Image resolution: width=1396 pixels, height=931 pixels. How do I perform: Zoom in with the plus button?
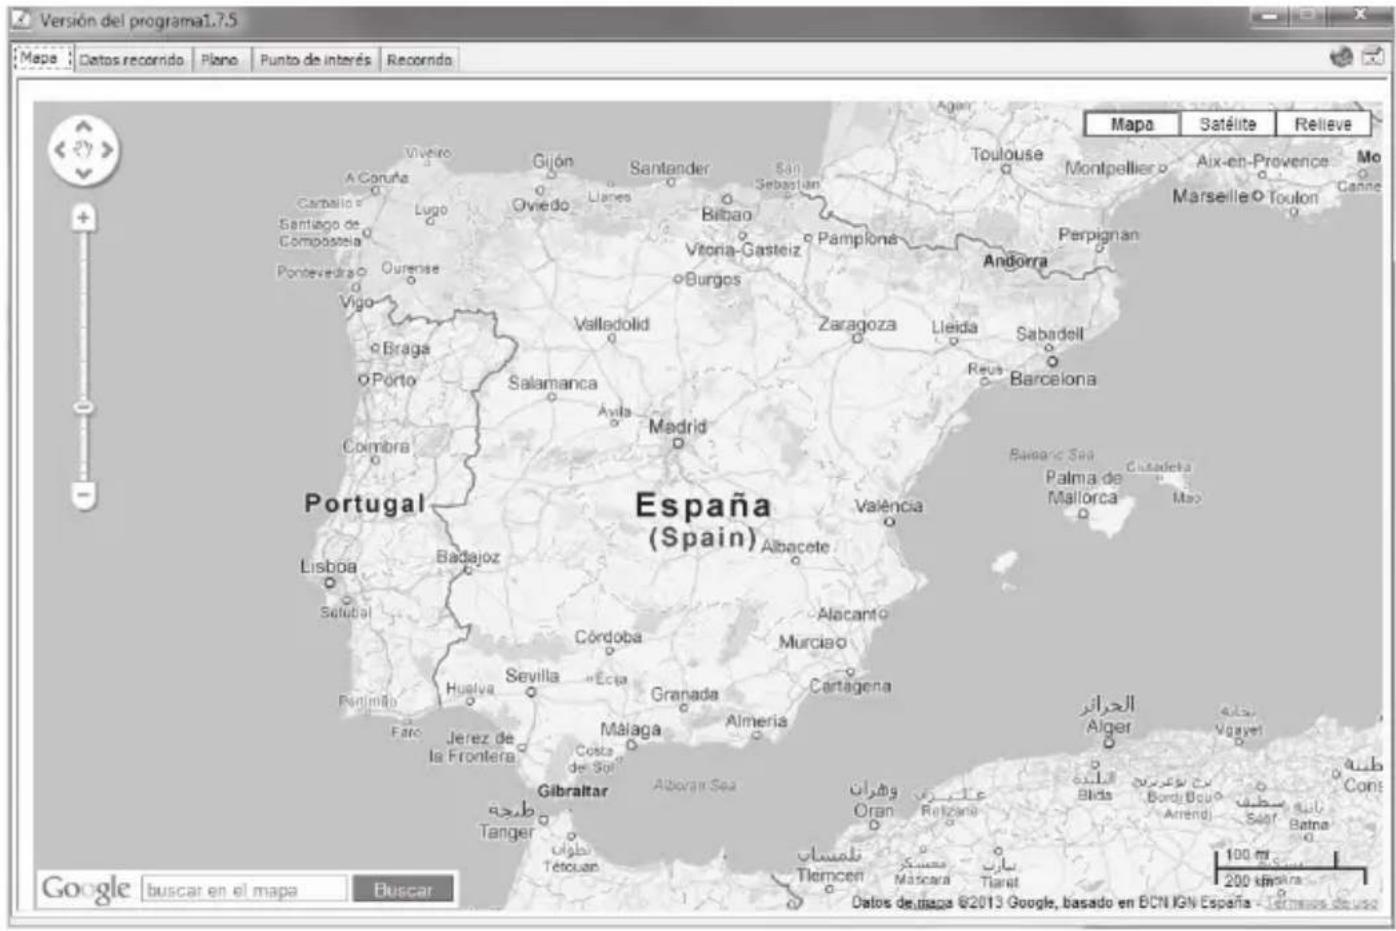tap(83, 217)
